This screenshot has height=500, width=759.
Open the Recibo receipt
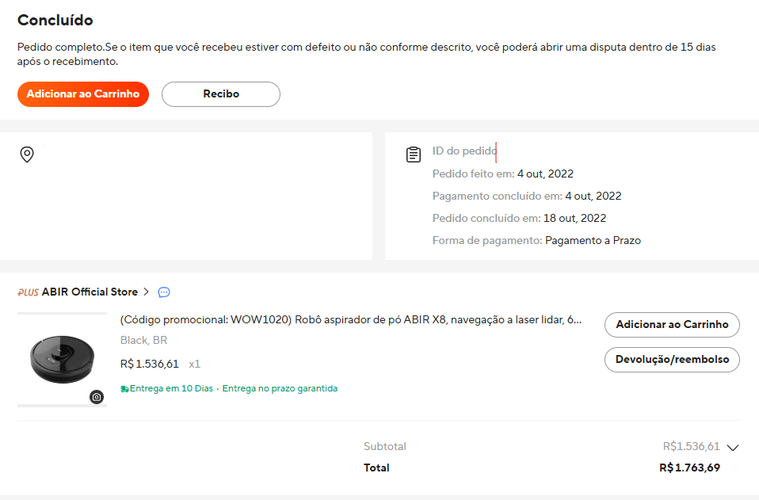(x=221, y=94)
